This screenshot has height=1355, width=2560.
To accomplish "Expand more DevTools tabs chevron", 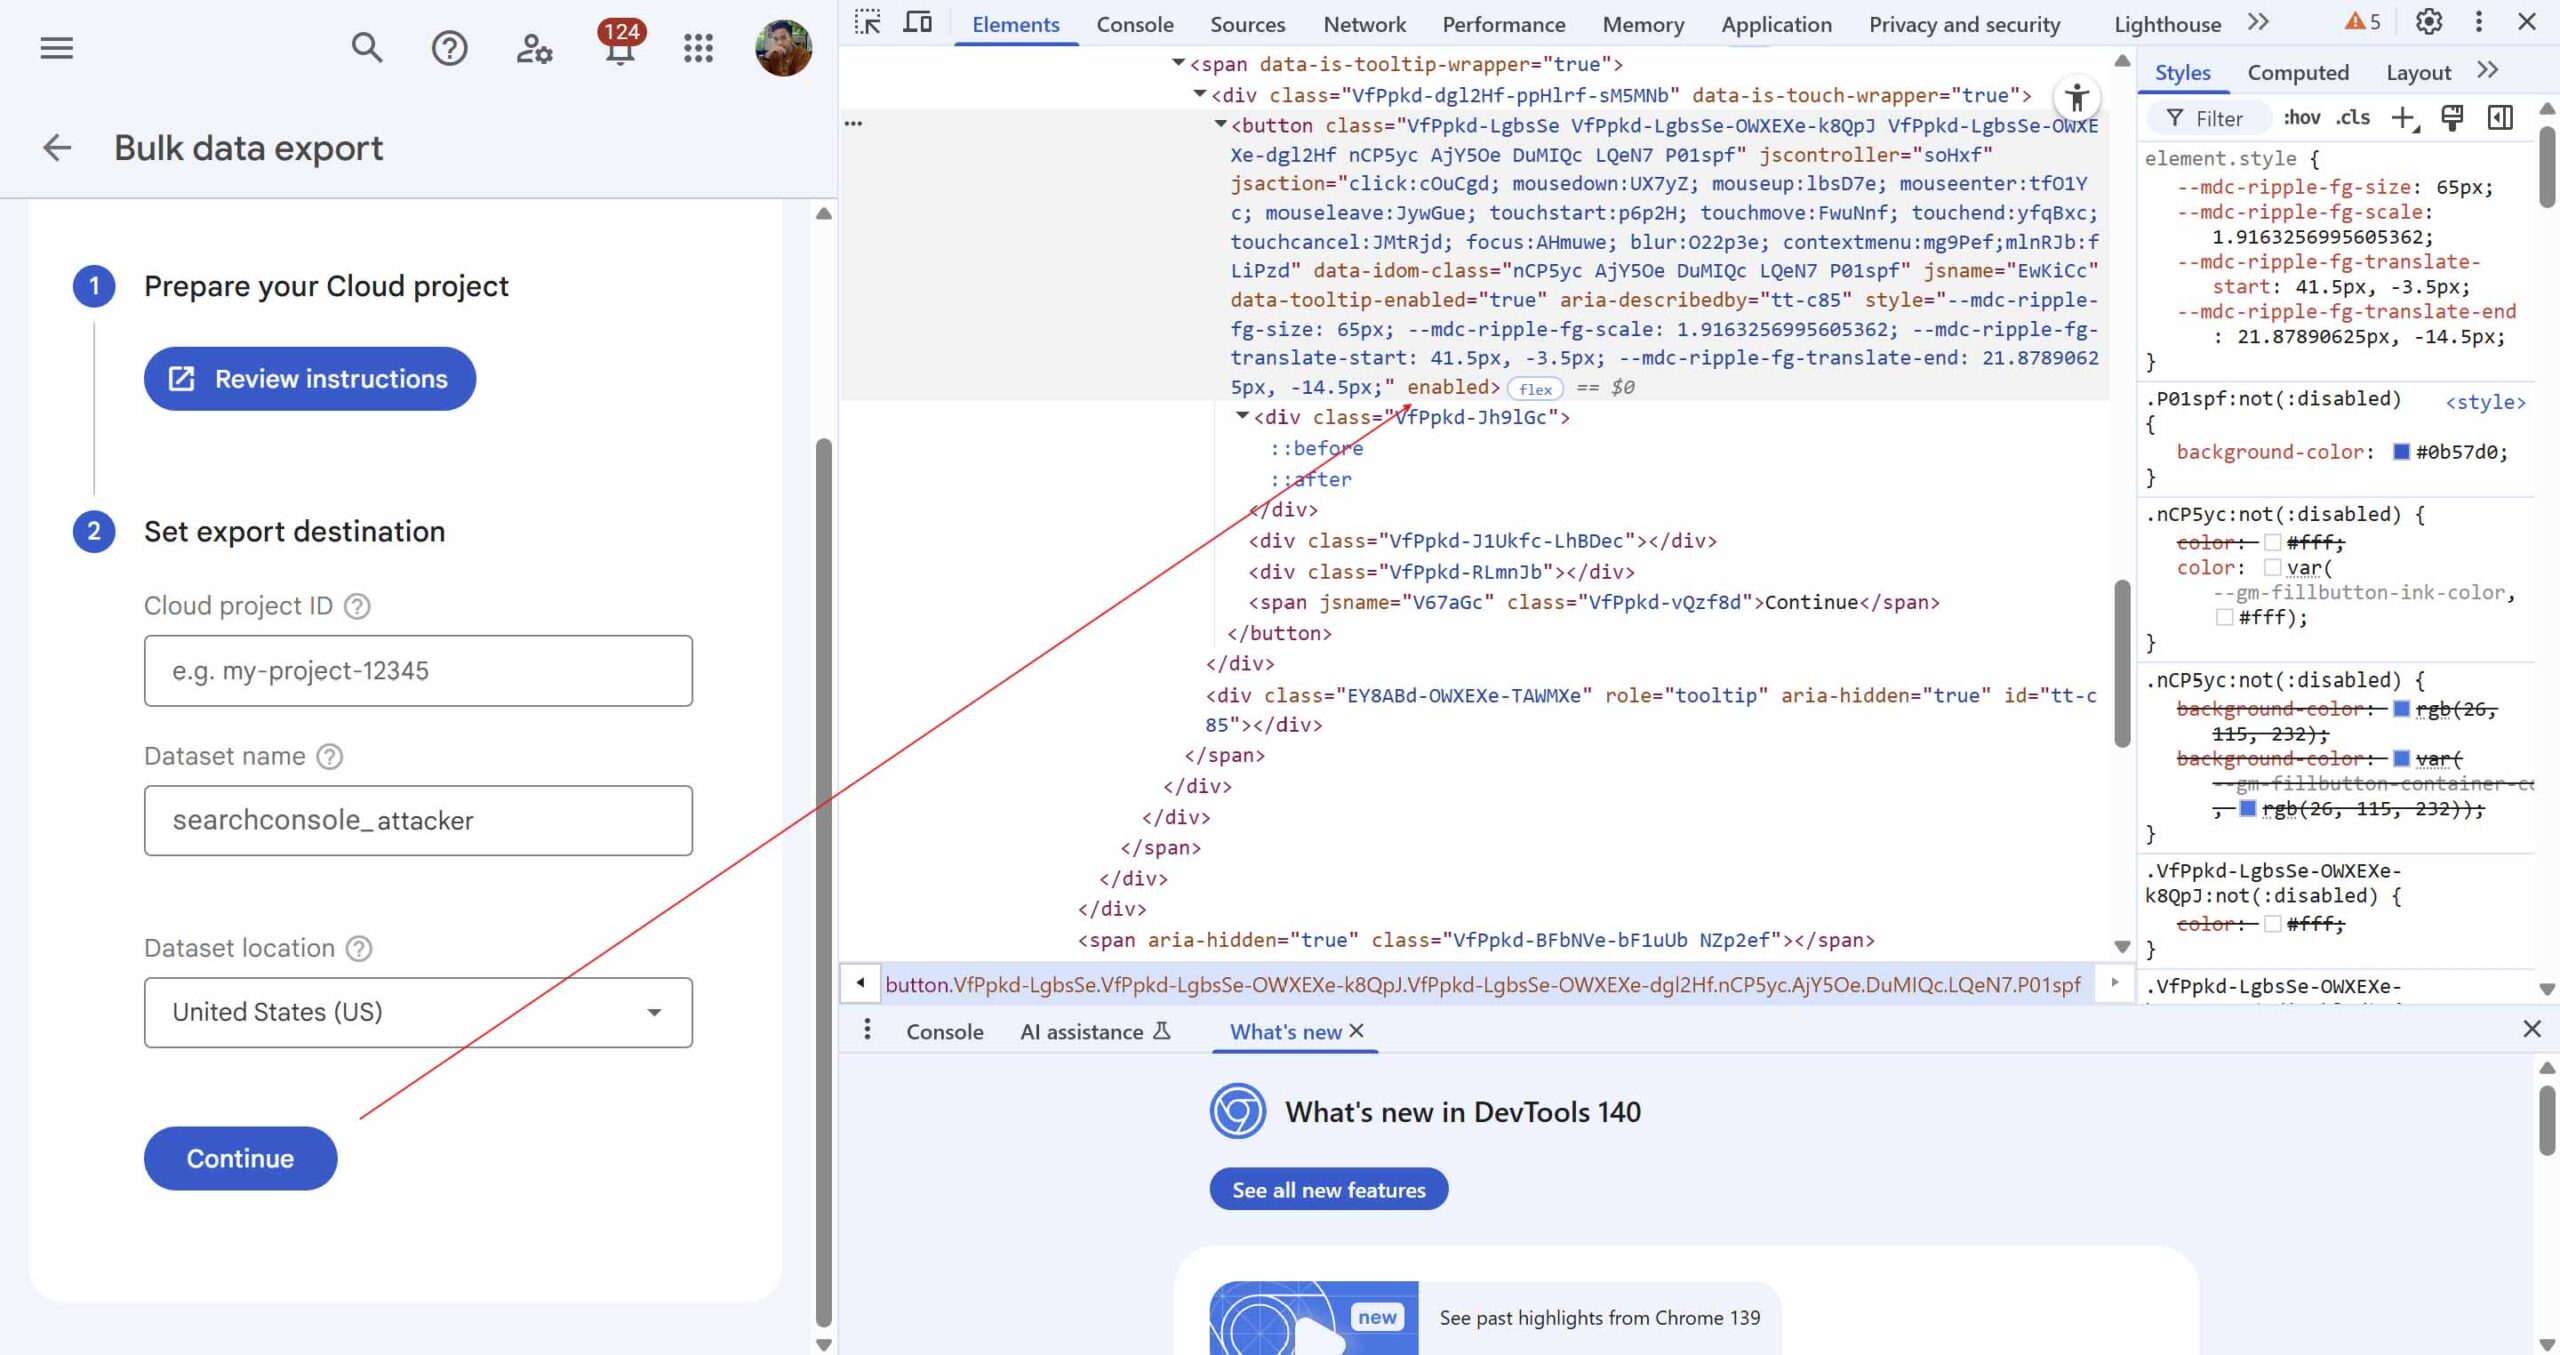I will click(x=2258, y=22).
